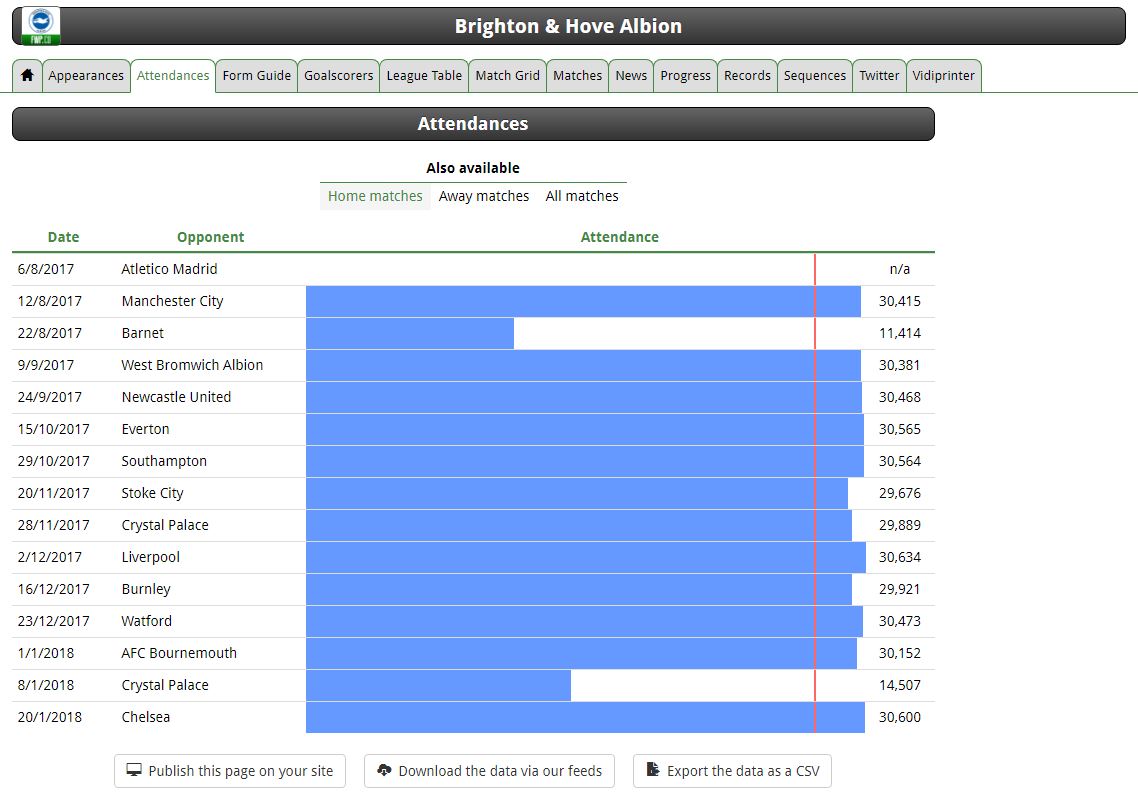Show Away matches attendances
This screenshot has width=1138, height=802.
click(483, 196)
